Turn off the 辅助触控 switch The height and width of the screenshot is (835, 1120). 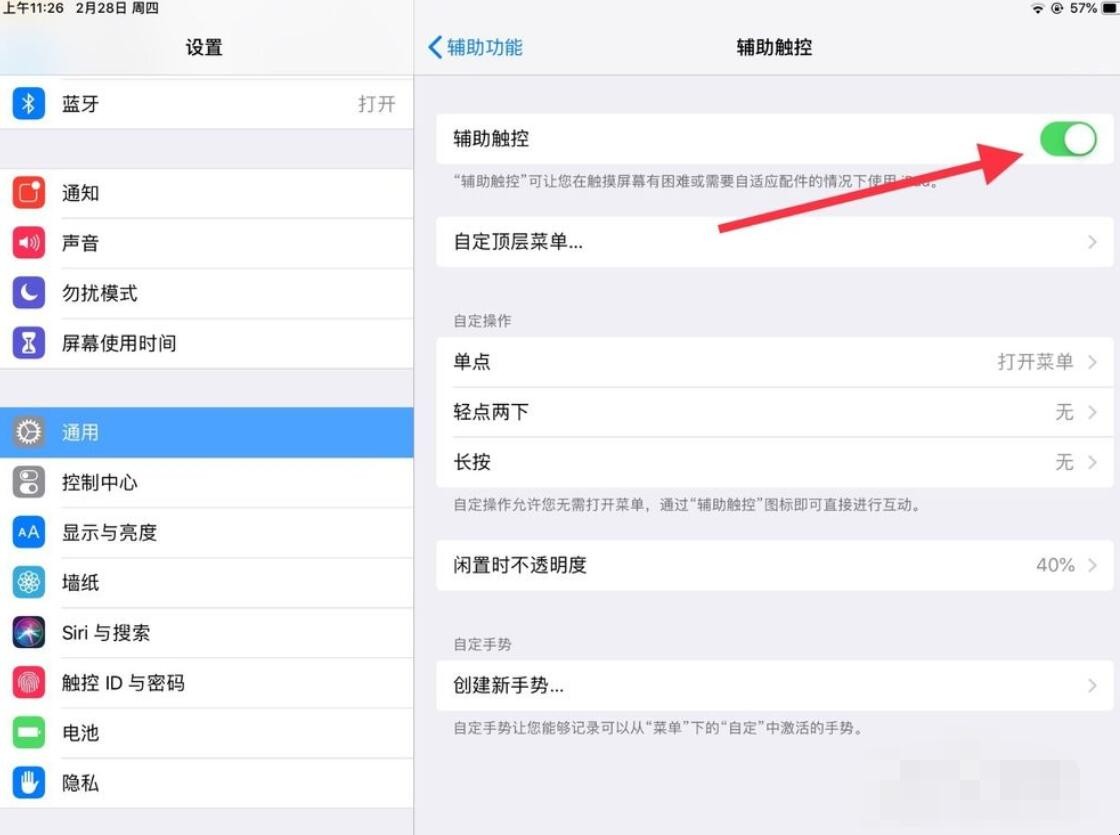pyautogui.click(x=1068, y=139)
